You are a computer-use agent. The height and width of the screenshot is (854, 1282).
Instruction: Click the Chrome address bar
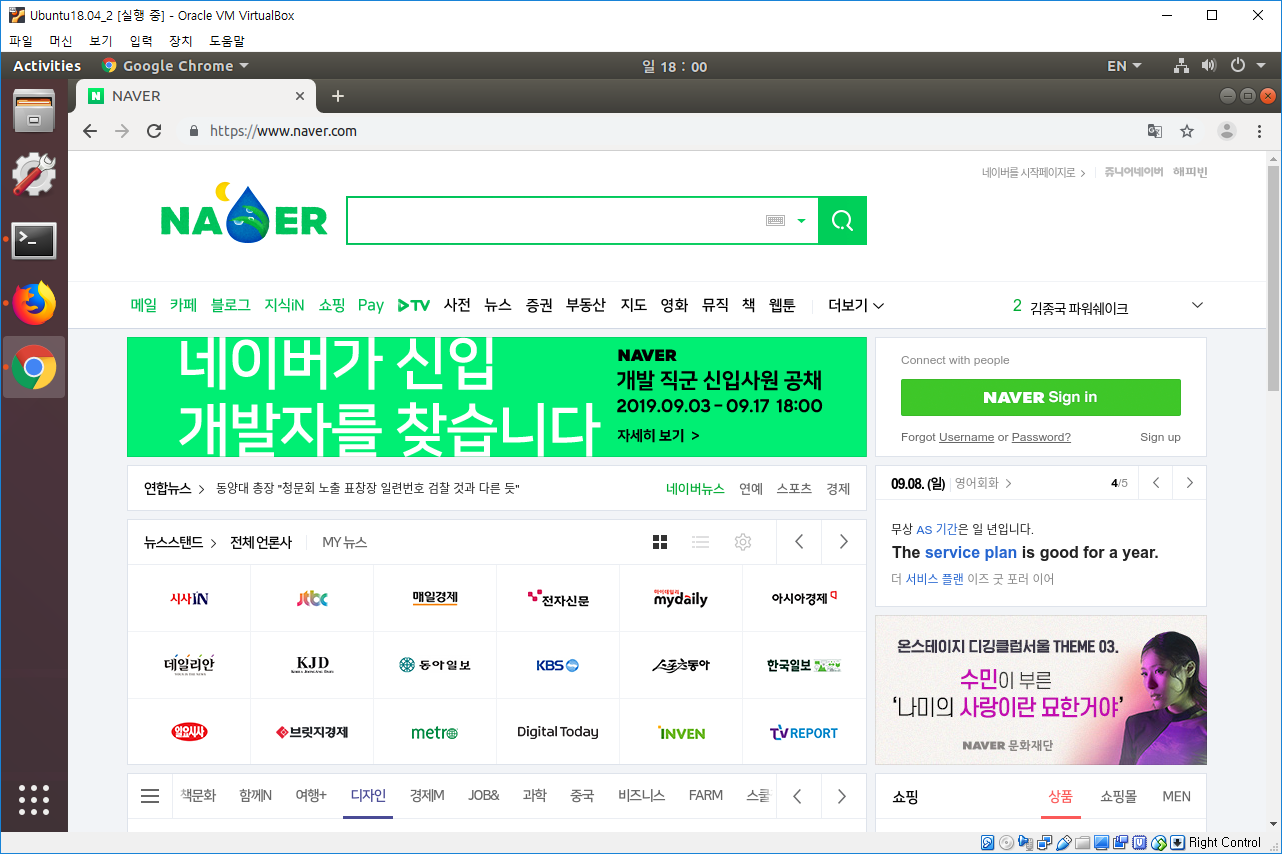pos(660,131)
